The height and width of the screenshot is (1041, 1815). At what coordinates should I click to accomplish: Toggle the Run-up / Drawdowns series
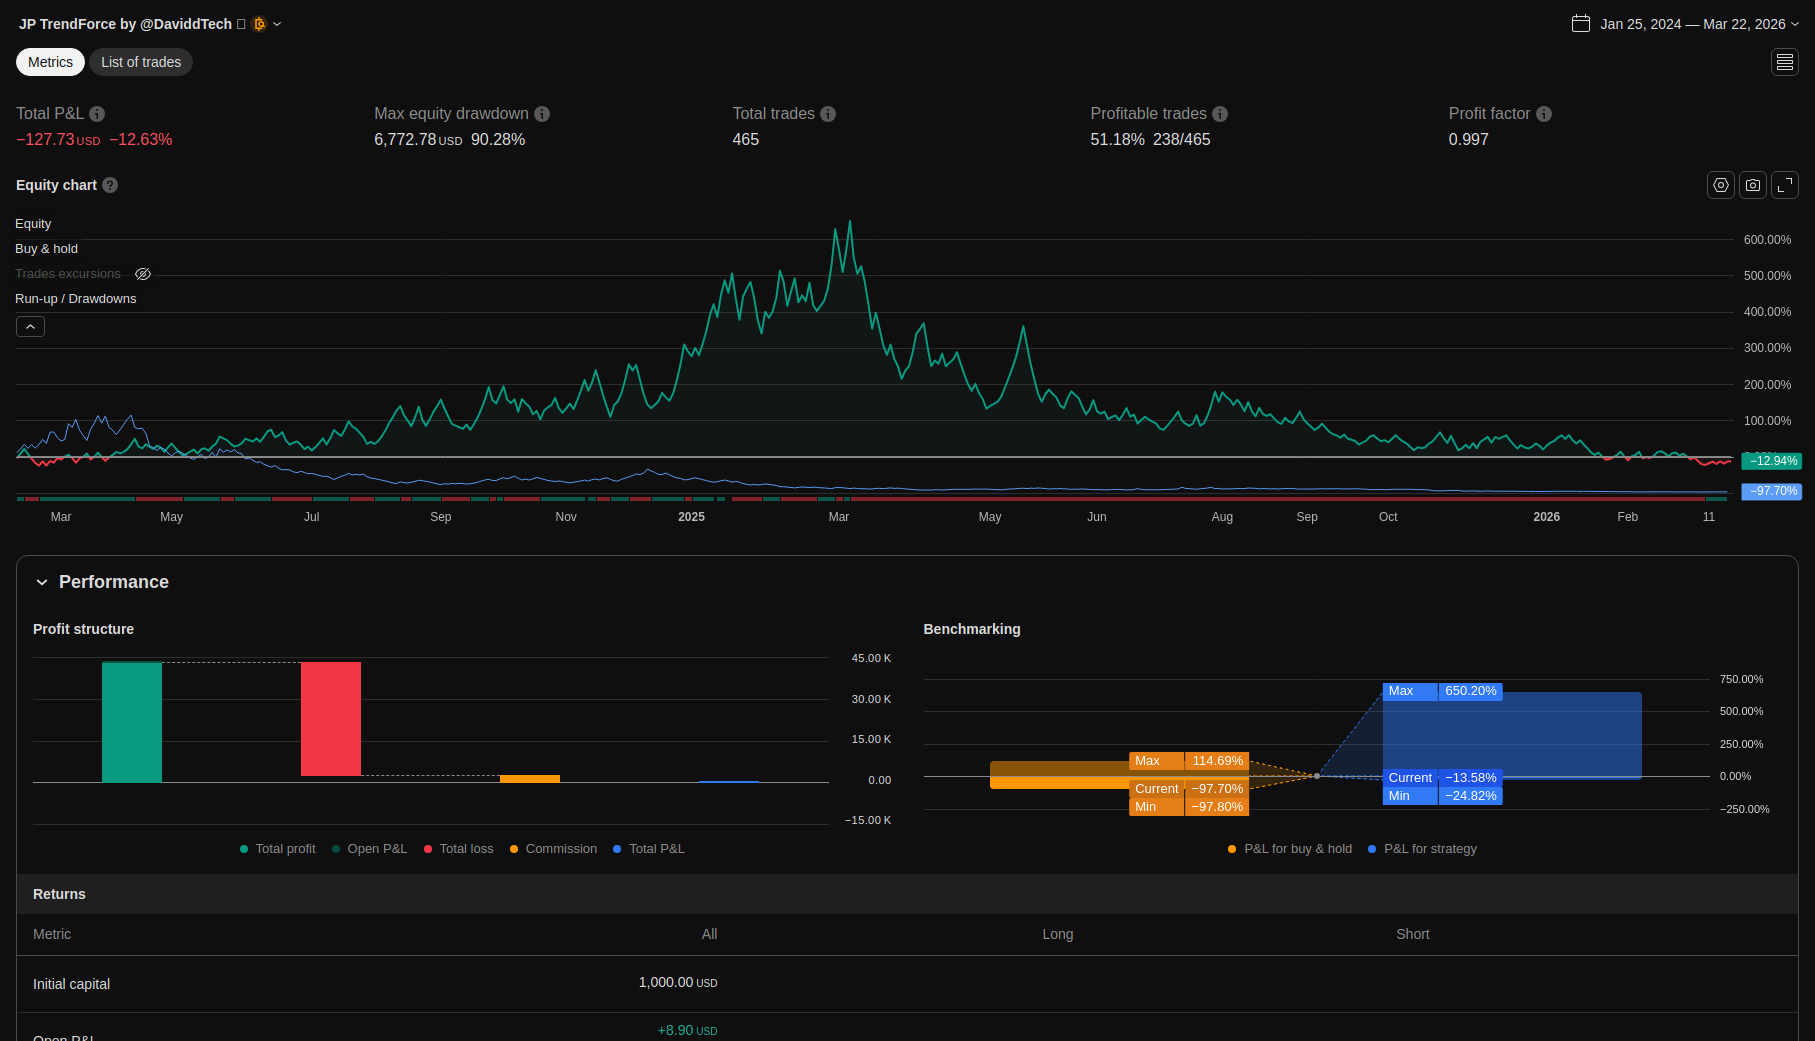(76, 299)
